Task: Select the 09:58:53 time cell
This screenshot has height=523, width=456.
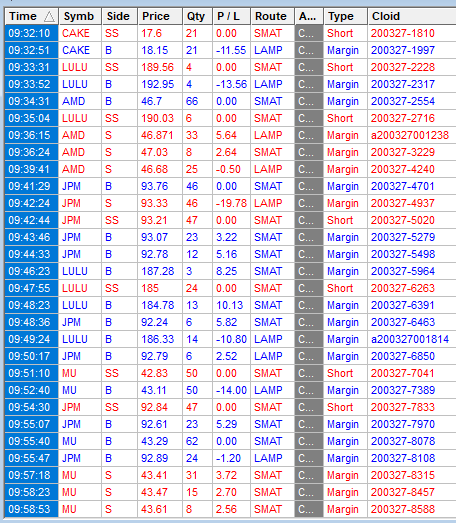Action: point(32,510)
